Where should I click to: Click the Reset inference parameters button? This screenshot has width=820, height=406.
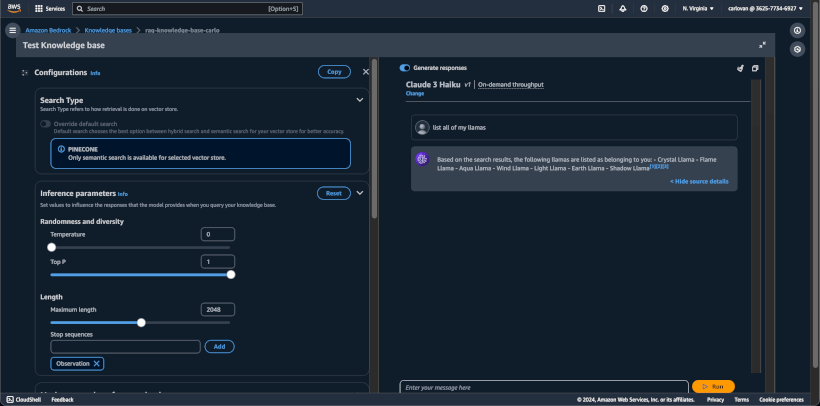click(334, 193)
